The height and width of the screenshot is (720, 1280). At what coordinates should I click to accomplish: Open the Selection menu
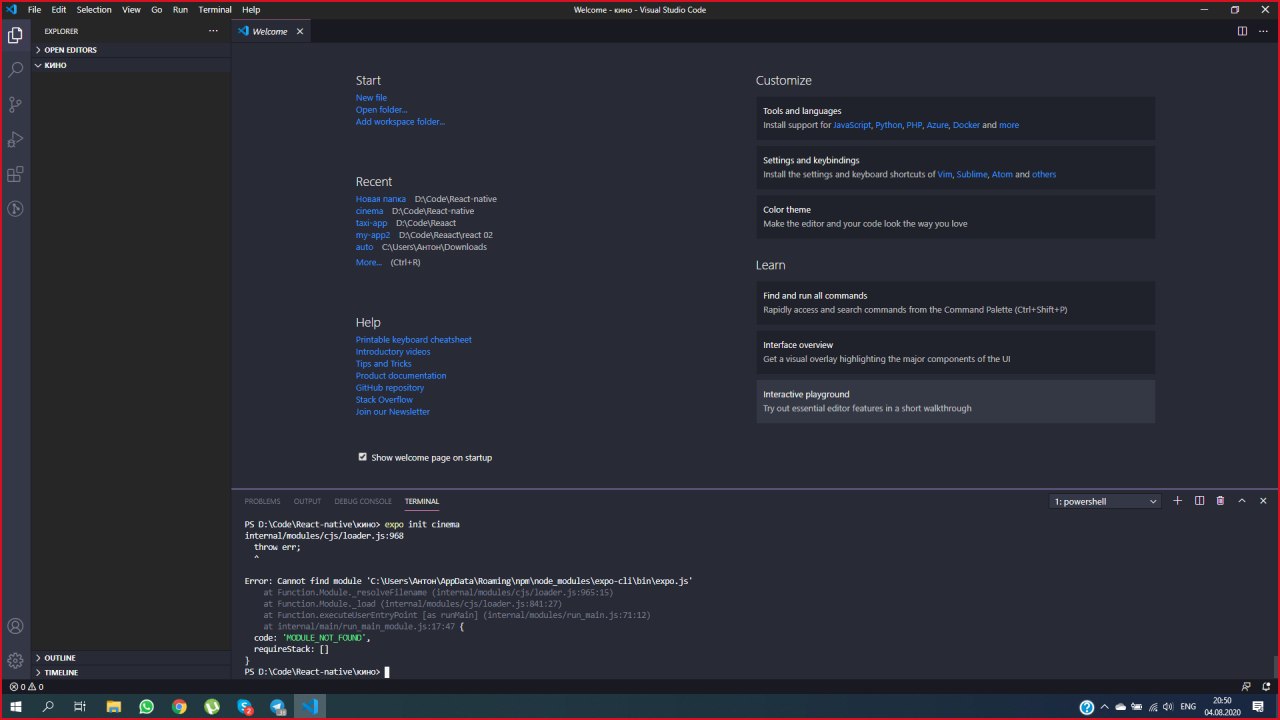point(94,9)
